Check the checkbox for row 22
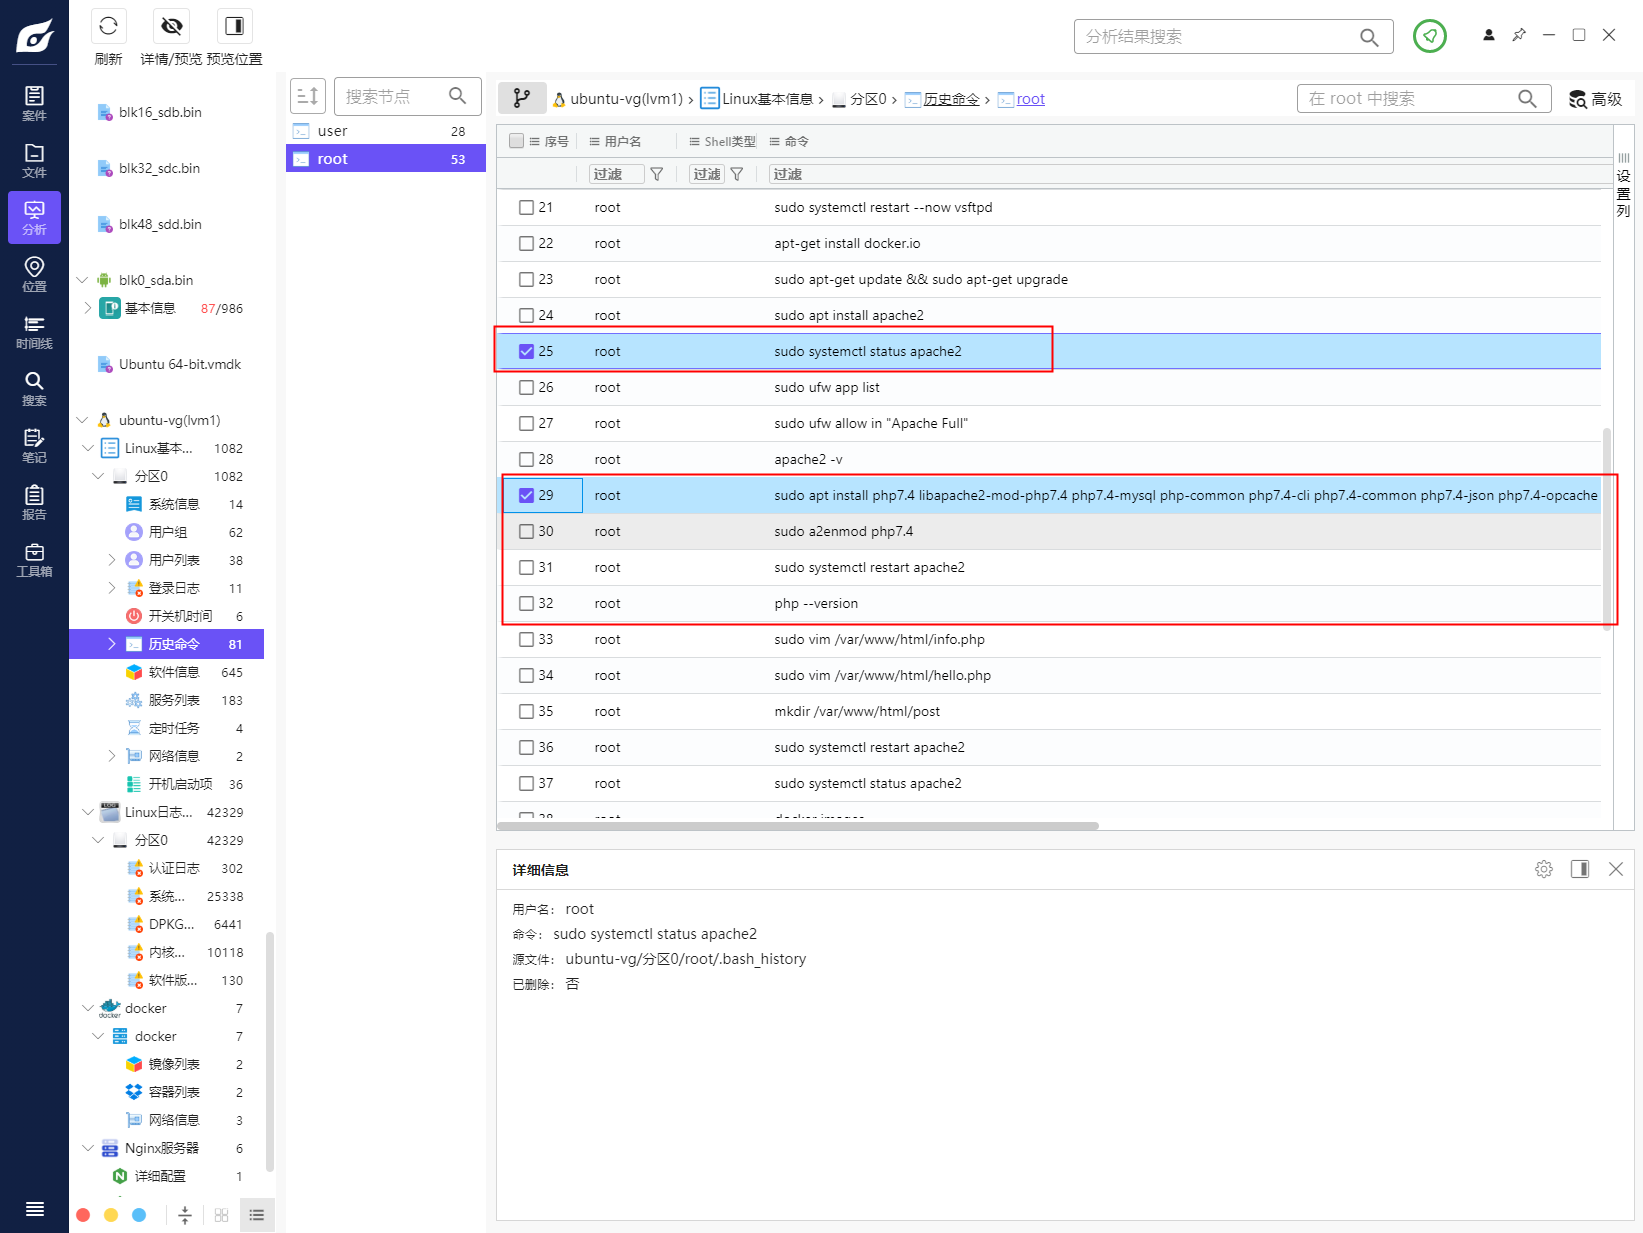1643x1233 pixels. tap(527, 244)
